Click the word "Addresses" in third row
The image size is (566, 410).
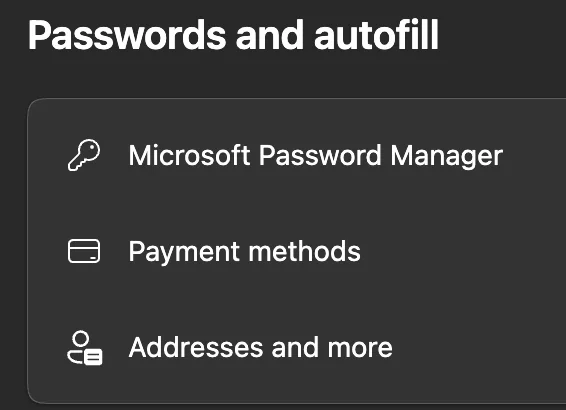point(196,348)
